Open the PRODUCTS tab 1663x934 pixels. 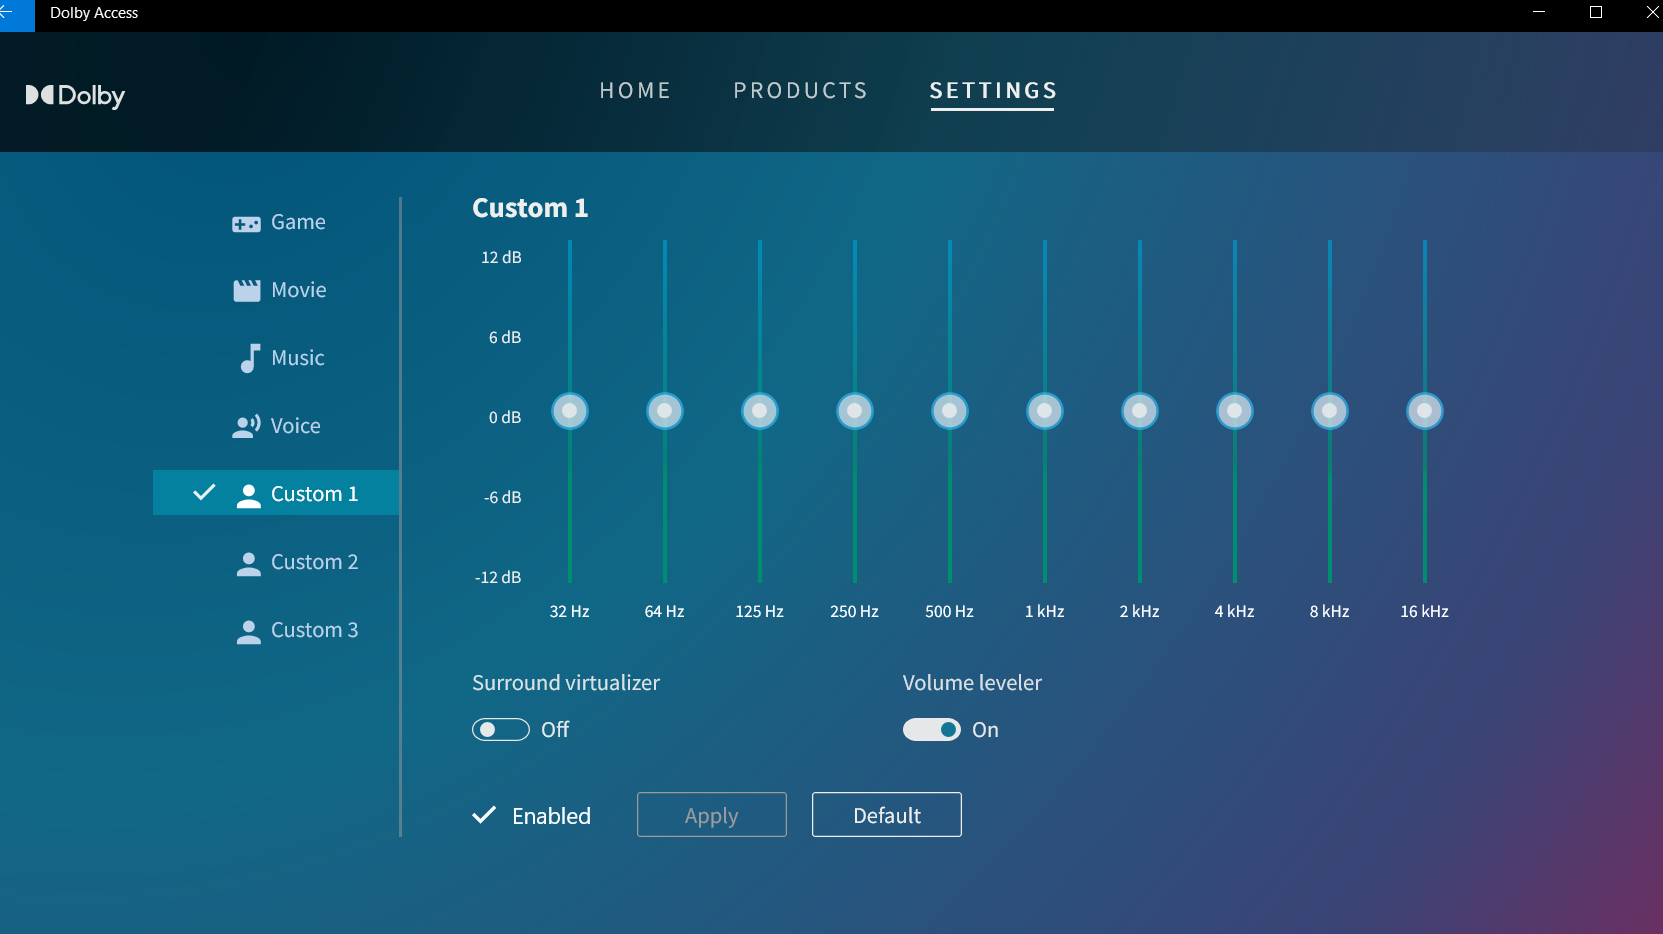(x=801, y=91)
